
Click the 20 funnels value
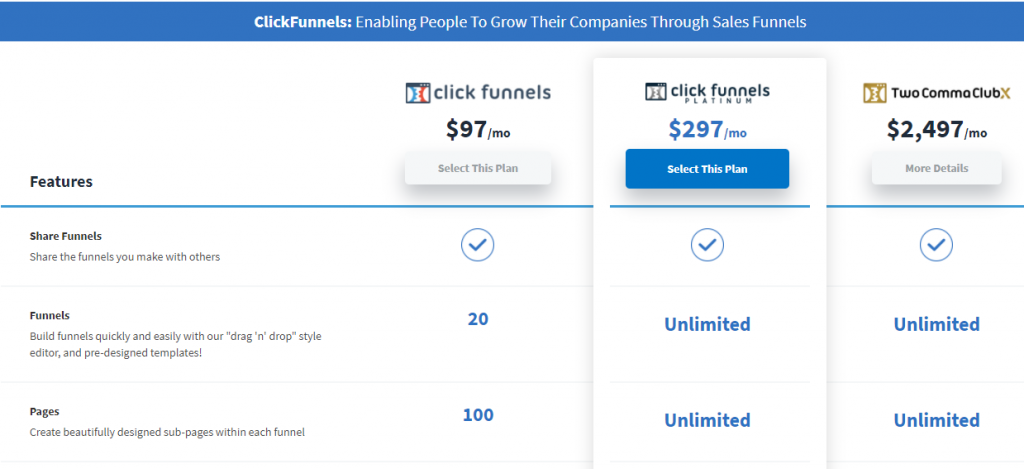[x=478, y=319]
